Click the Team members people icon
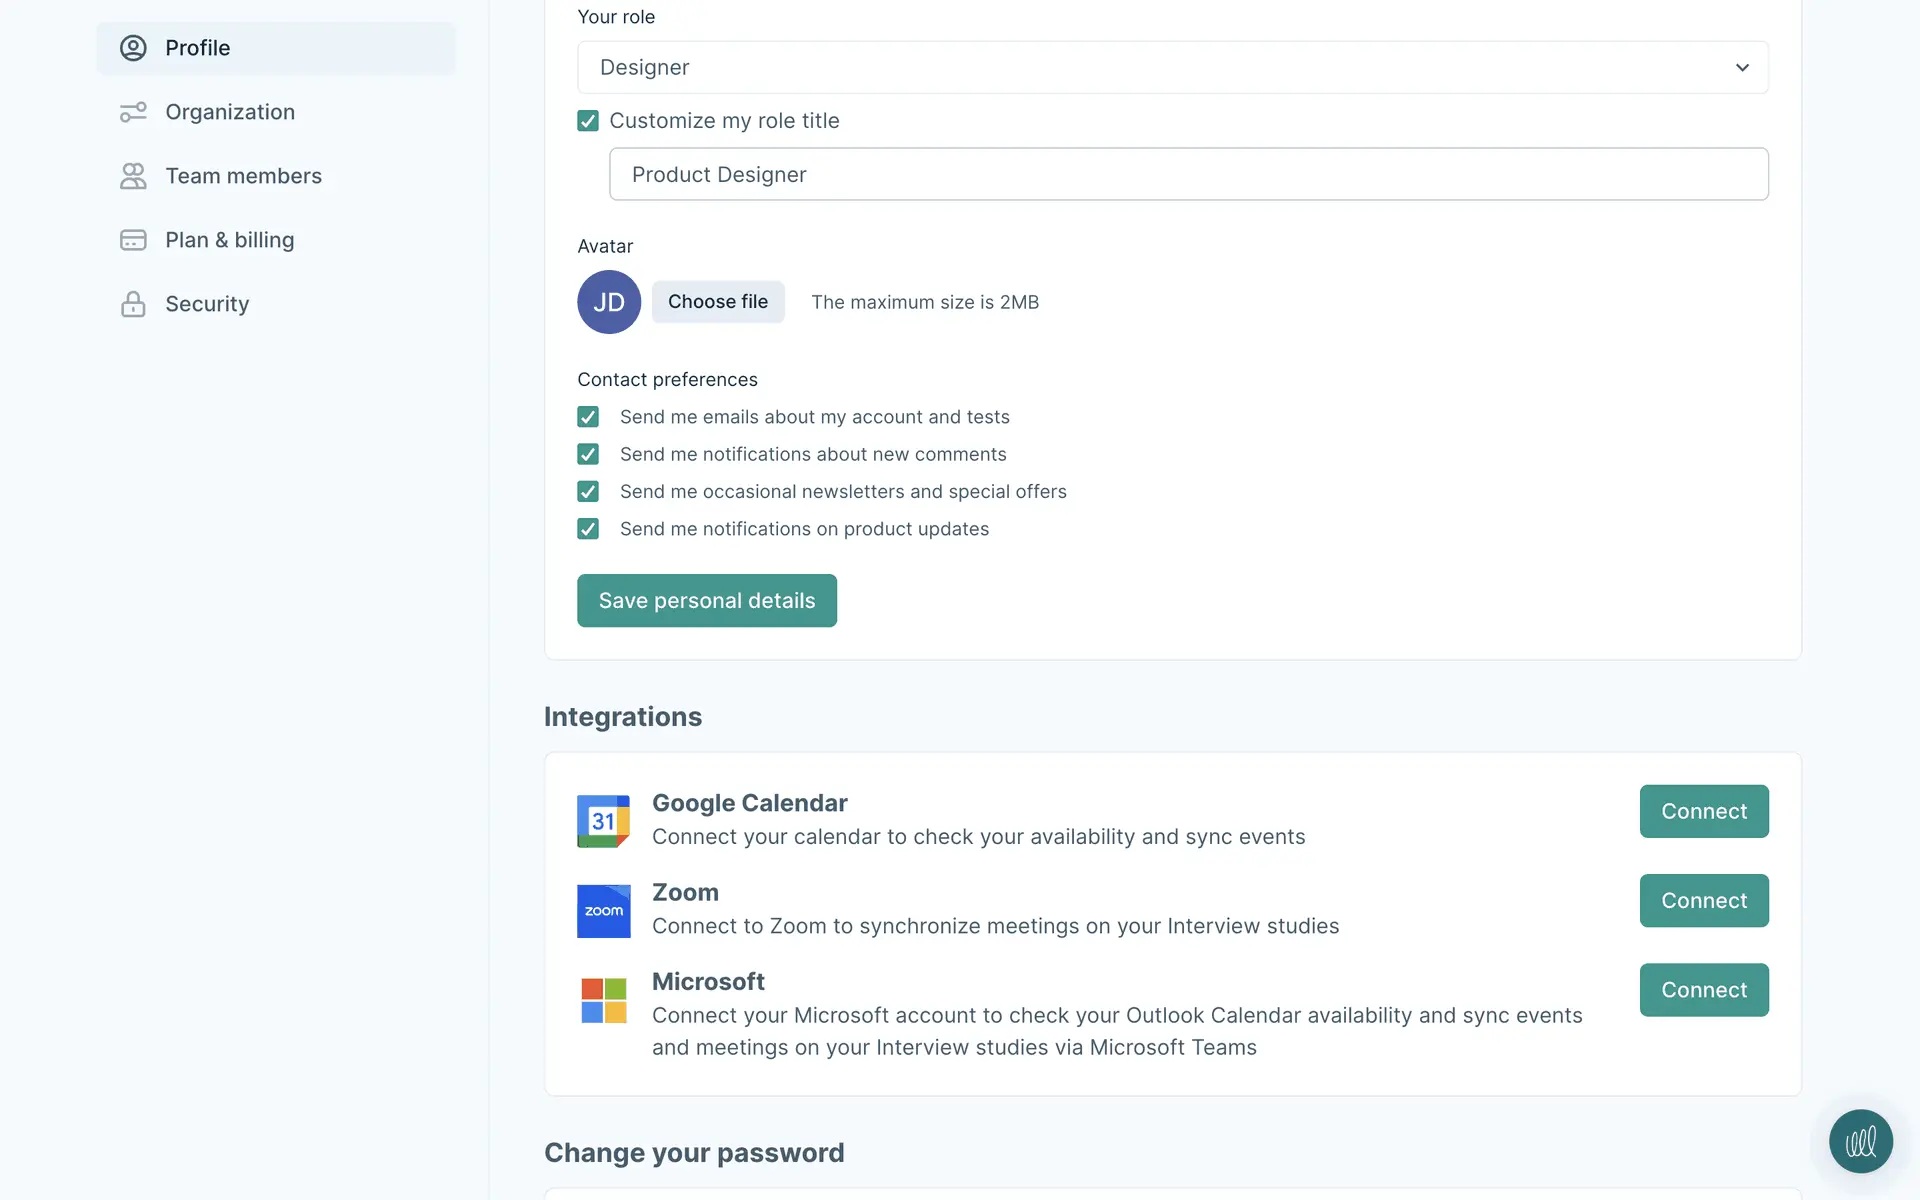1920x1200 pixels. pos(133,176)
